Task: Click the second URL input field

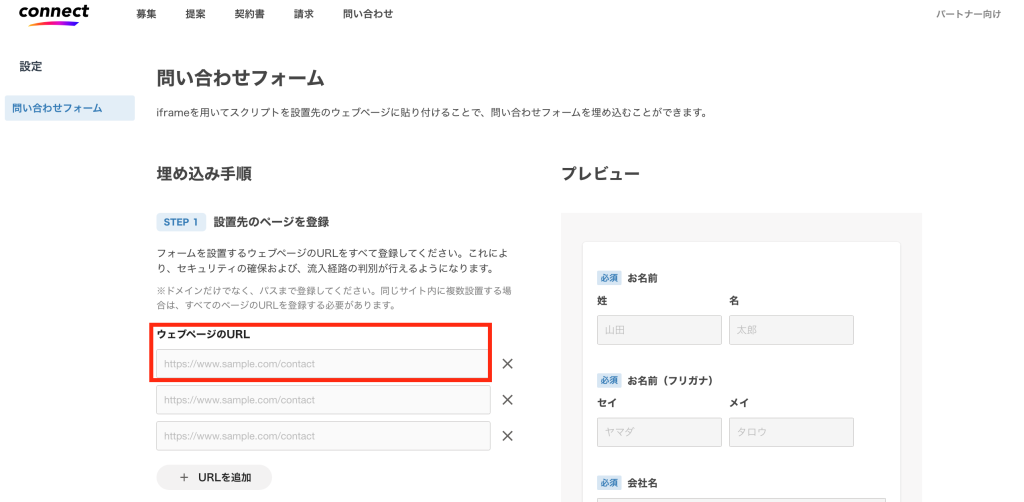Action: point(323,400)
